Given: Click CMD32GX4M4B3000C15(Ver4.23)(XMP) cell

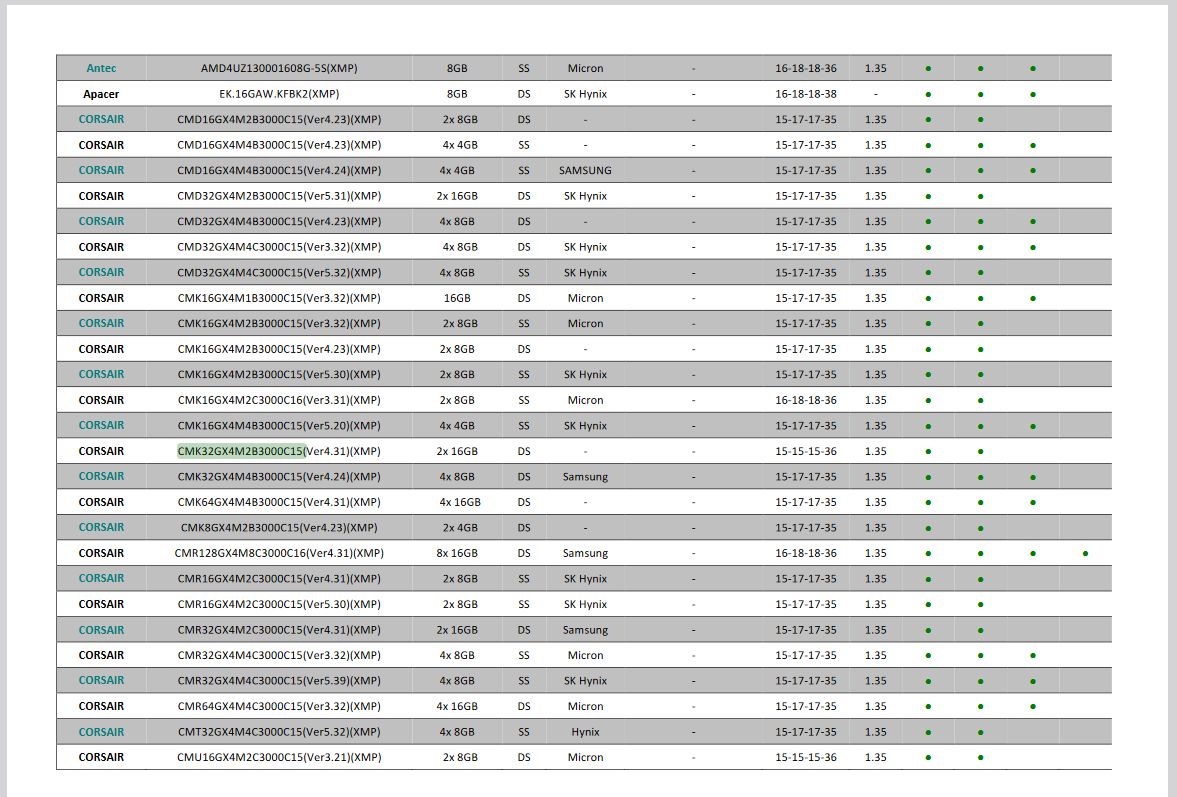Looking at the screenshot, I should (x=279, y=221).
